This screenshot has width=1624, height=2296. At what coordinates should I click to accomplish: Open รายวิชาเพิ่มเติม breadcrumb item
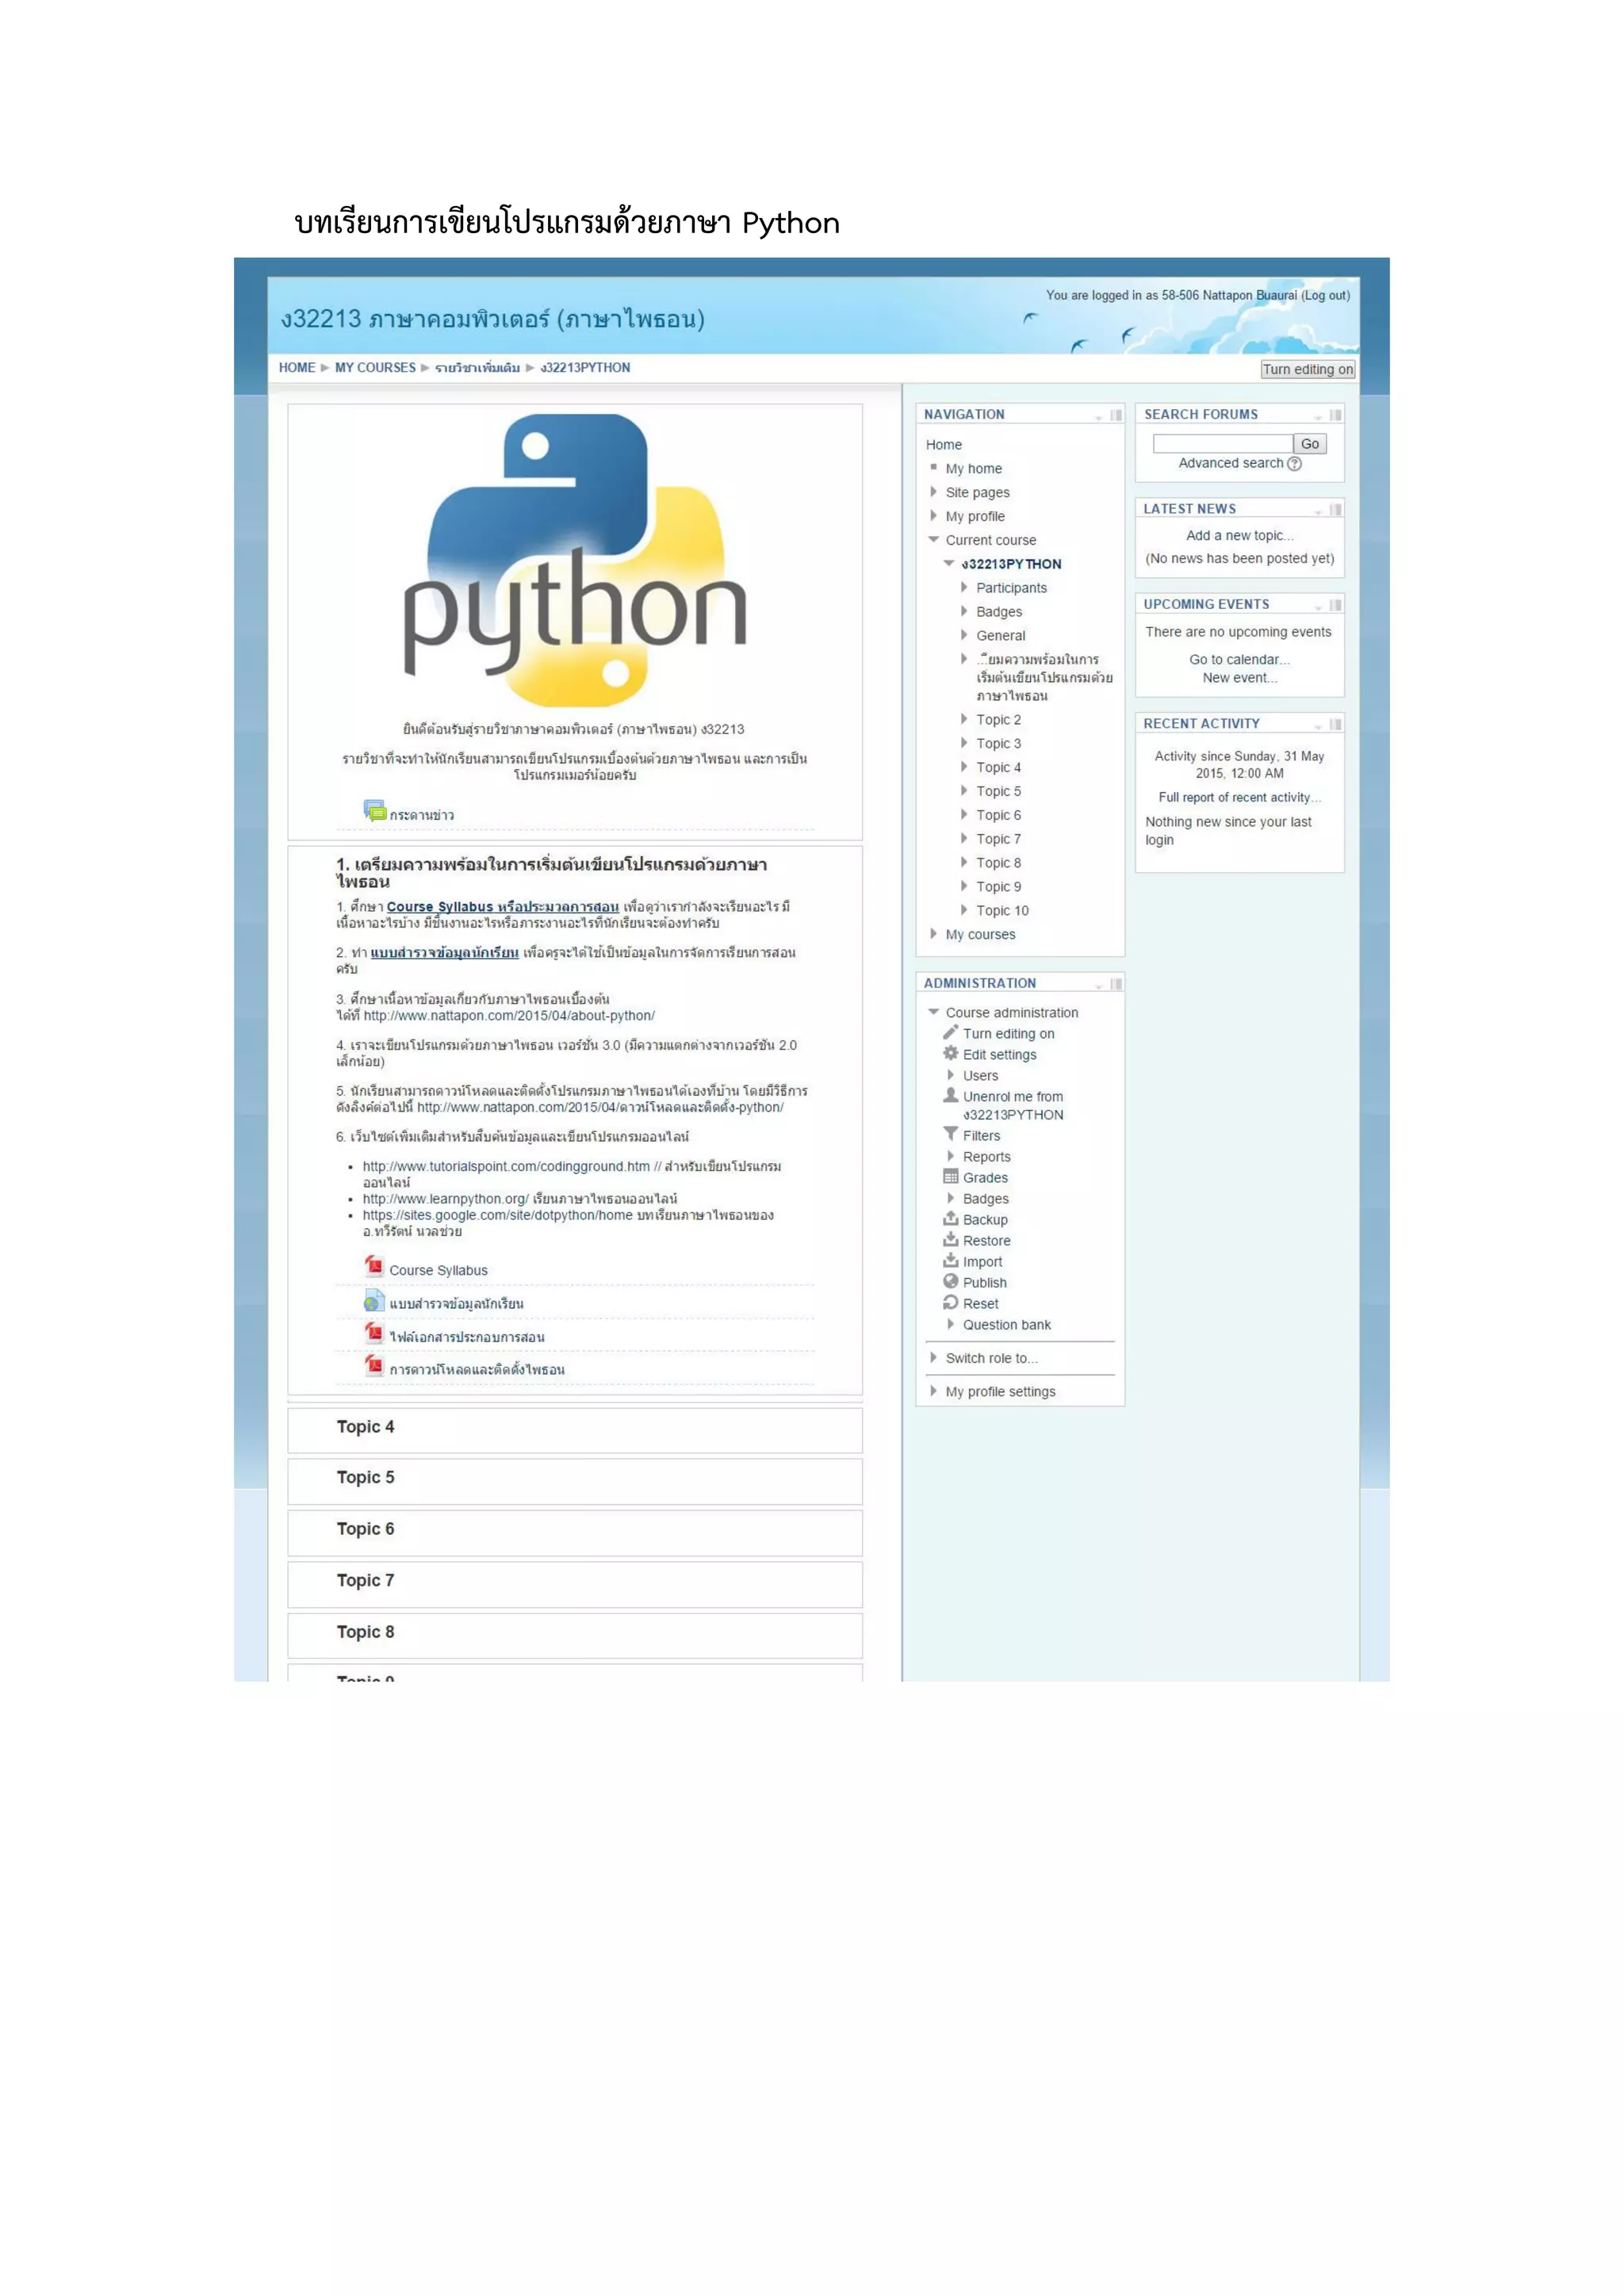click(x=477, y=368)
